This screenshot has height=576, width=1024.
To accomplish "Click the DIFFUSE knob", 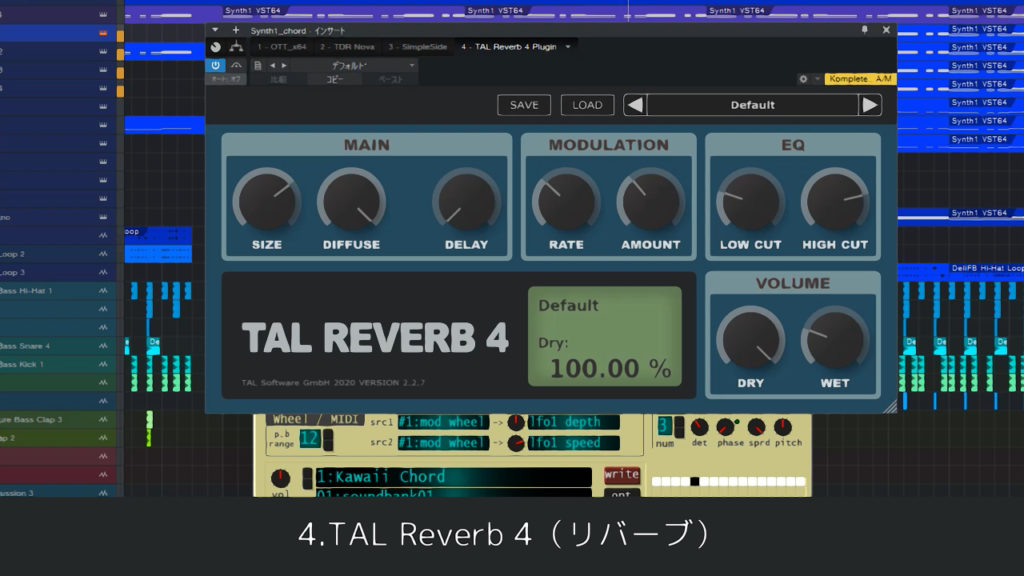I will (x=351, y=201).
